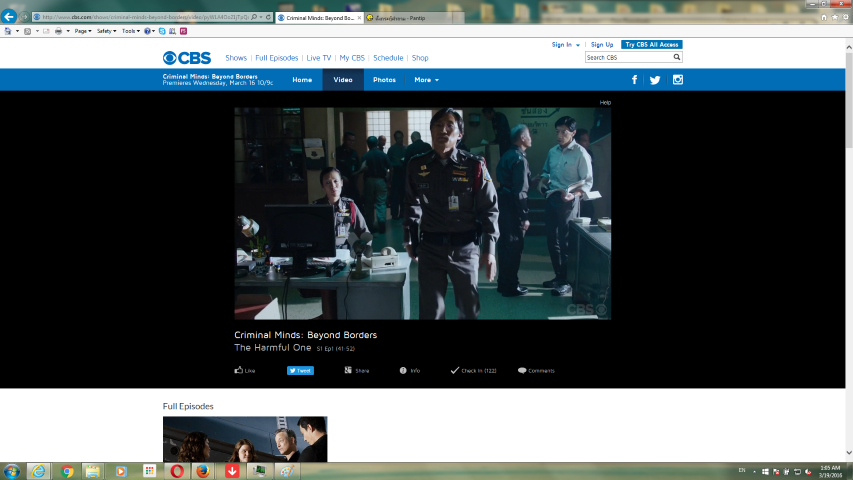This screenshot has height=480, width=853.
Task: Open the Info button below the video
Action: [410, 371]
